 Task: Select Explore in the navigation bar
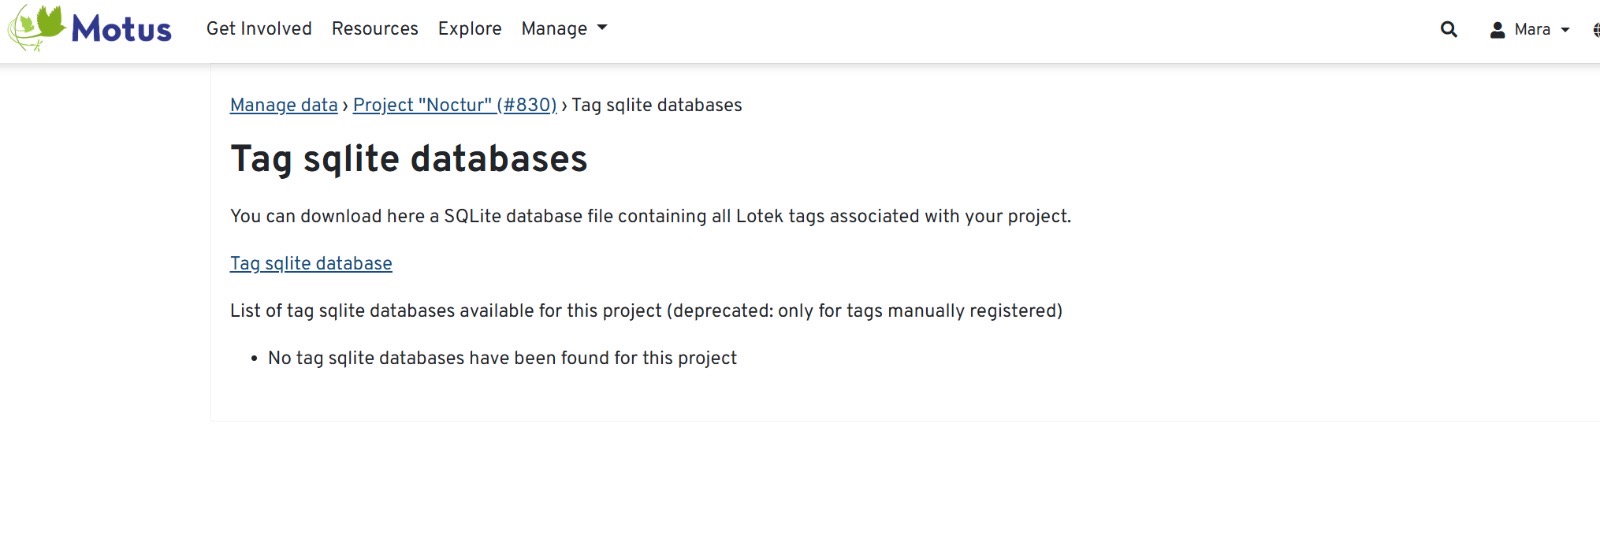[470, 29]
